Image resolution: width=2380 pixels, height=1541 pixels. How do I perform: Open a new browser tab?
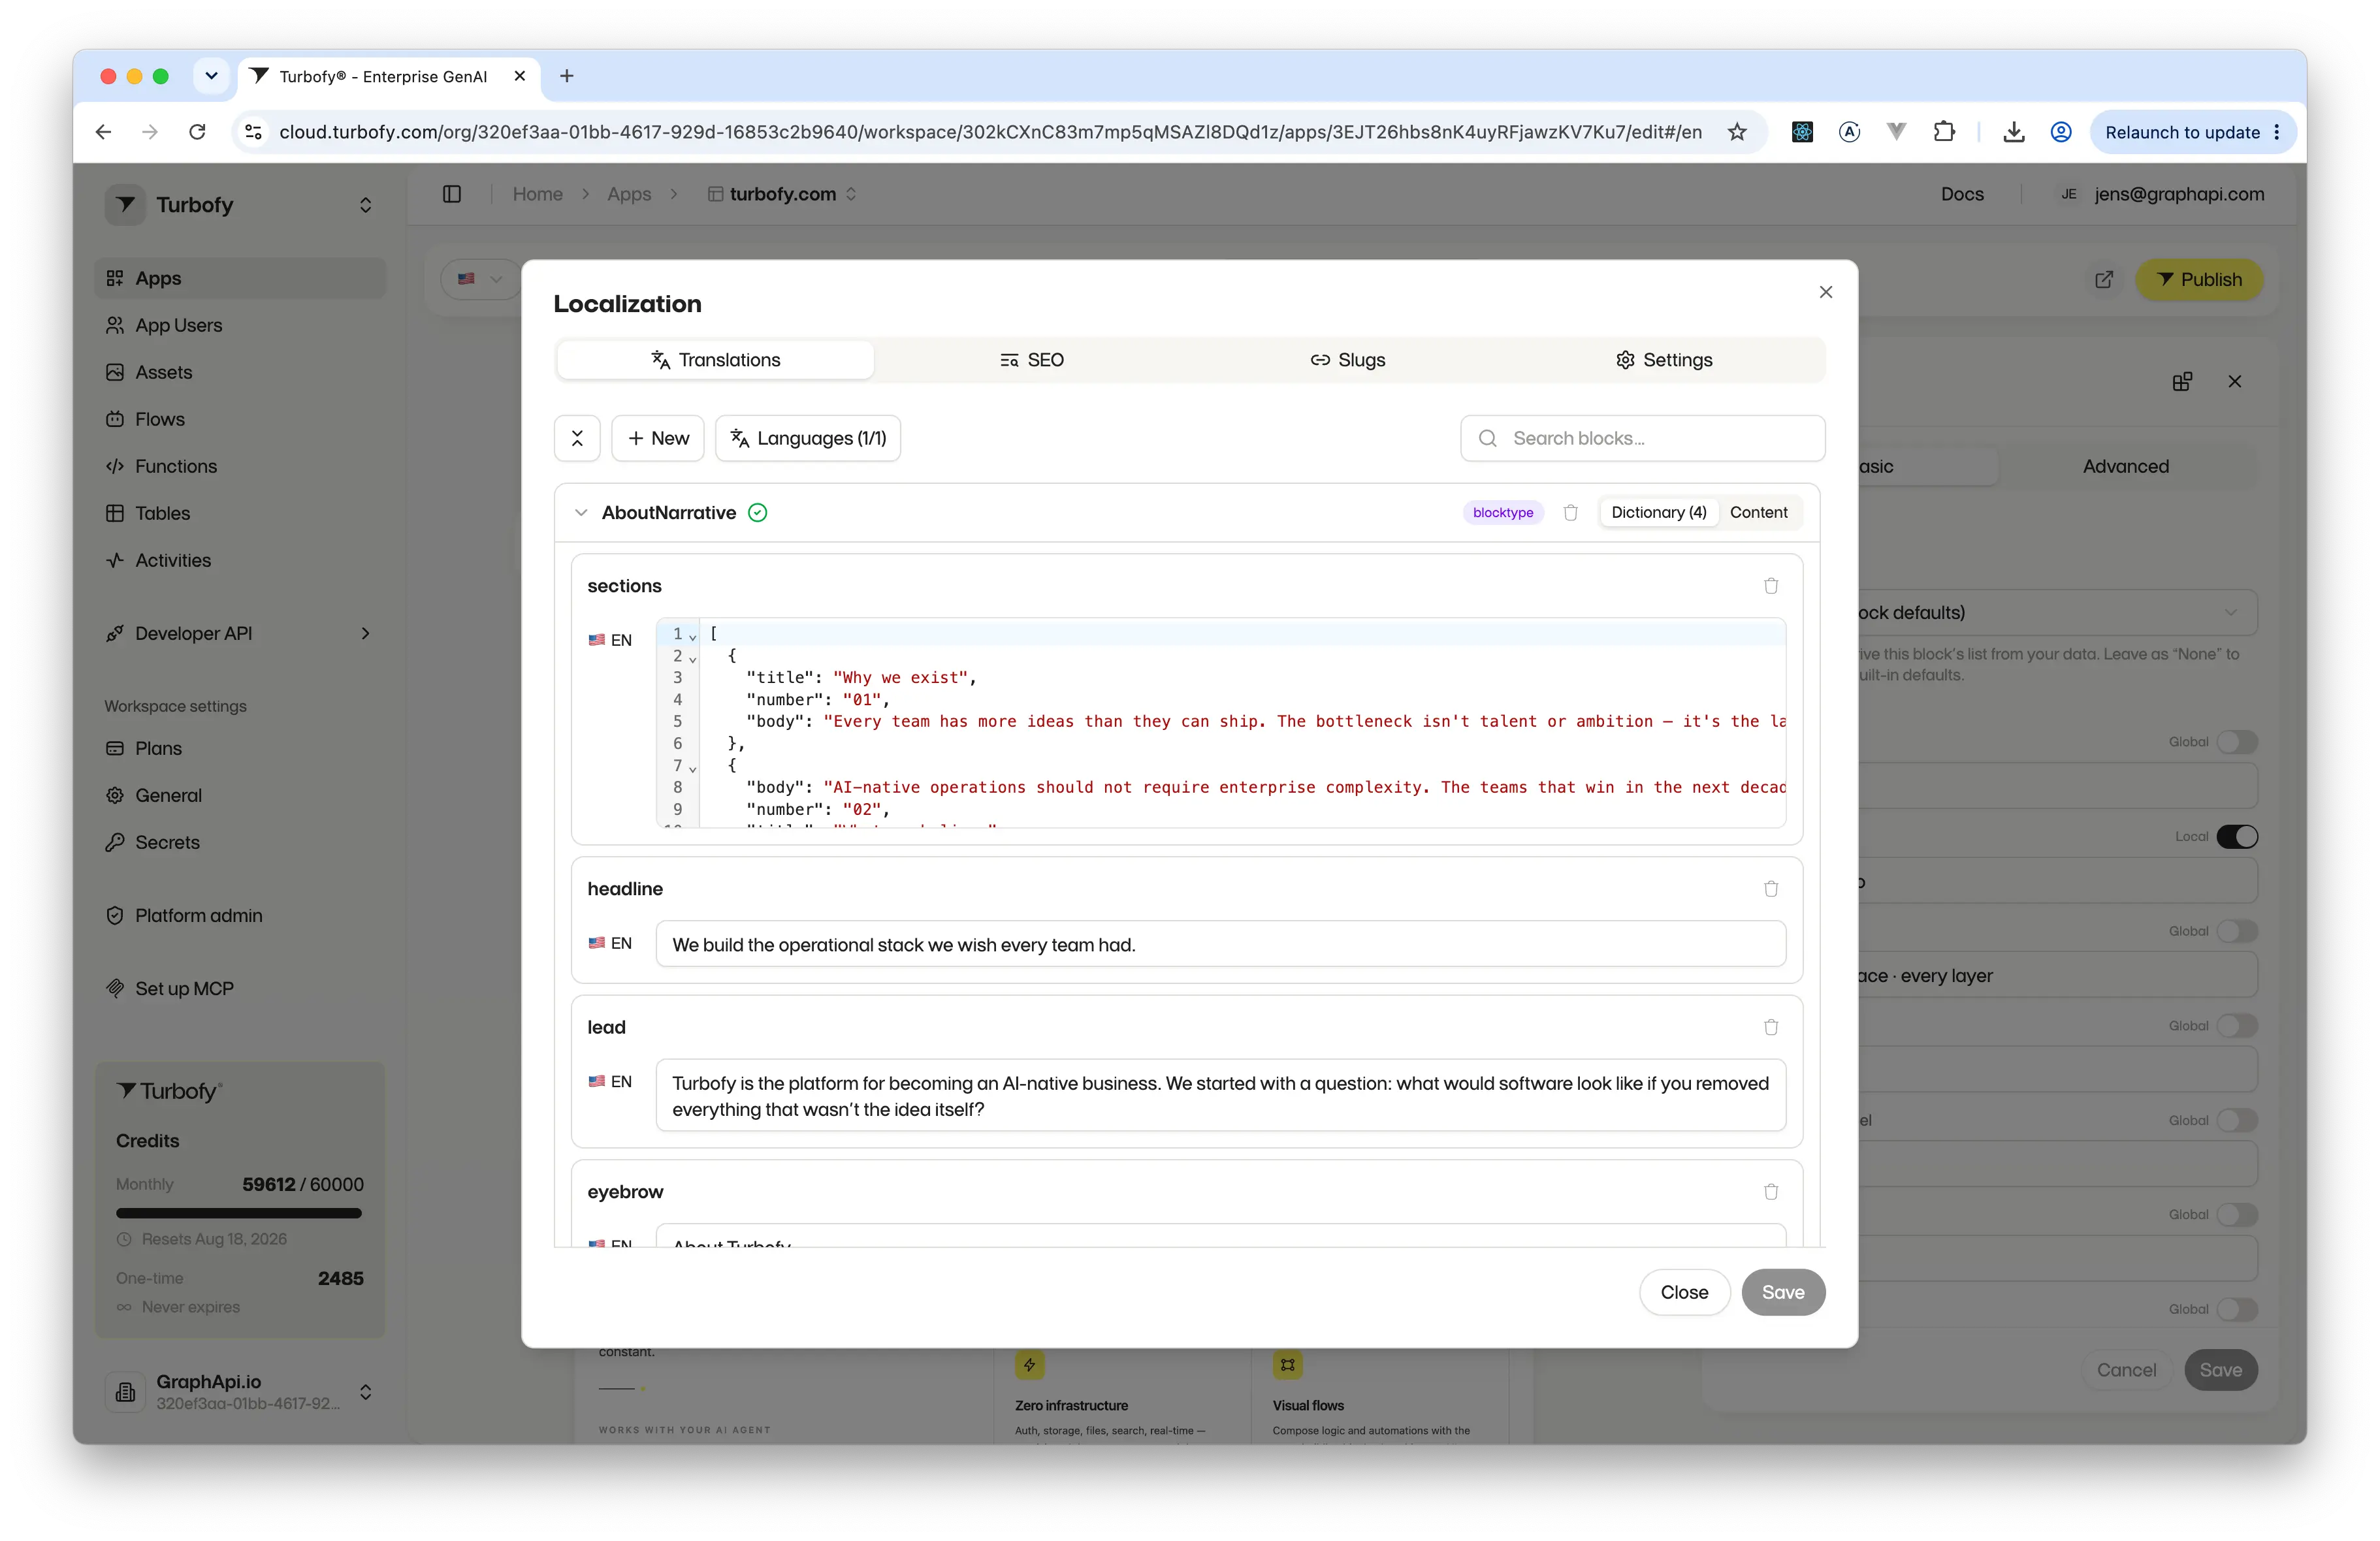click(x=567, y=76)
